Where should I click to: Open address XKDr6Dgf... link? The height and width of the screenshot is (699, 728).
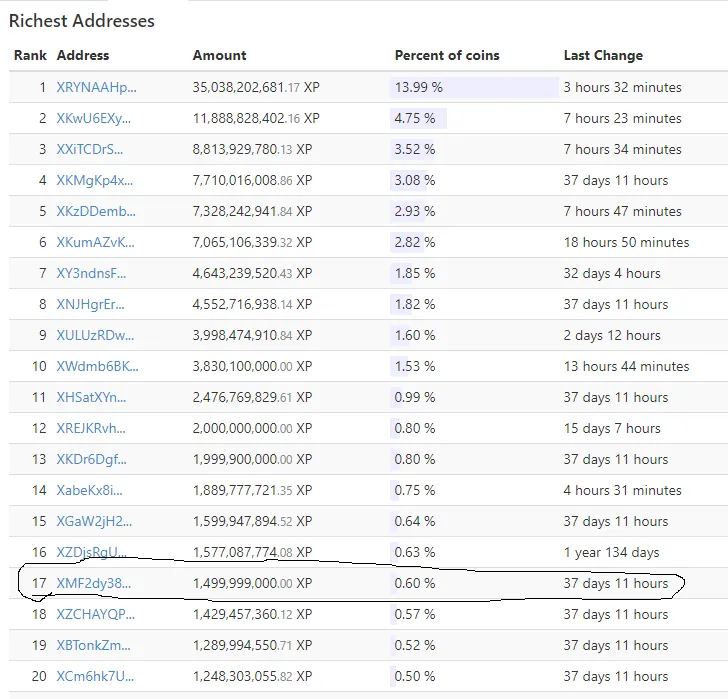pos(91,460)
